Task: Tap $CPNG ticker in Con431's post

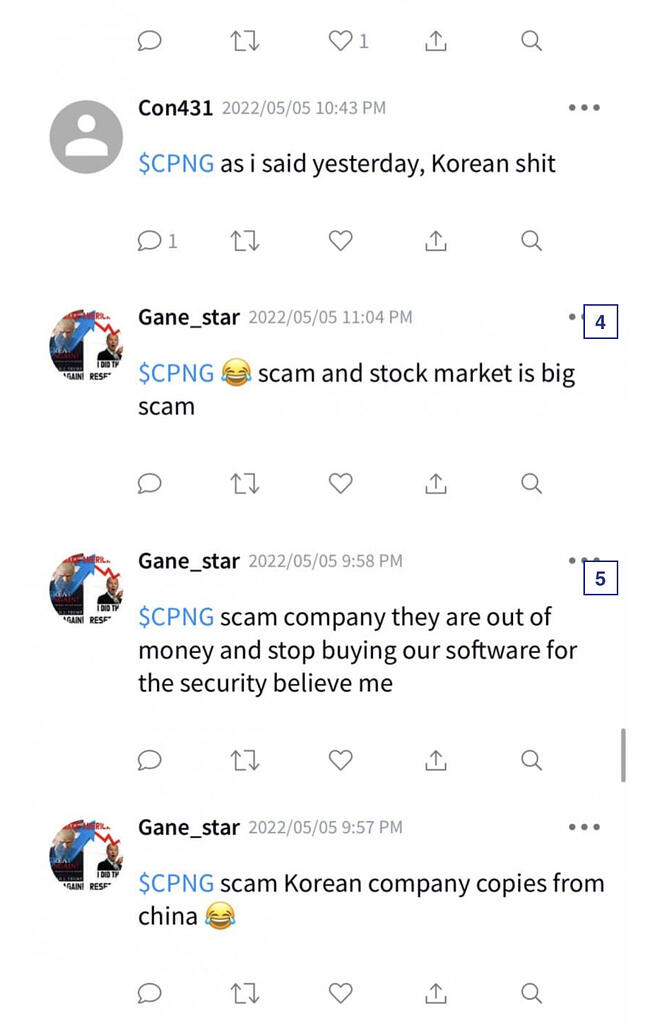Action: point(176,164)
